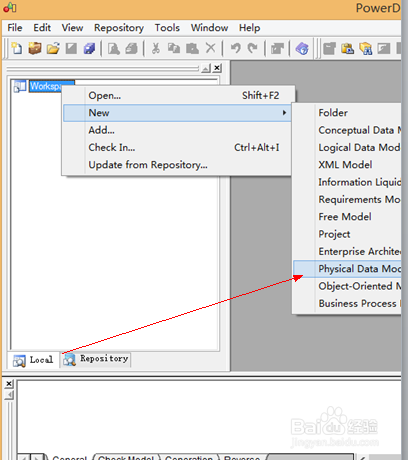Select Project in the New submenu
The height and width of the screenshot is (460, 408).
347,234
